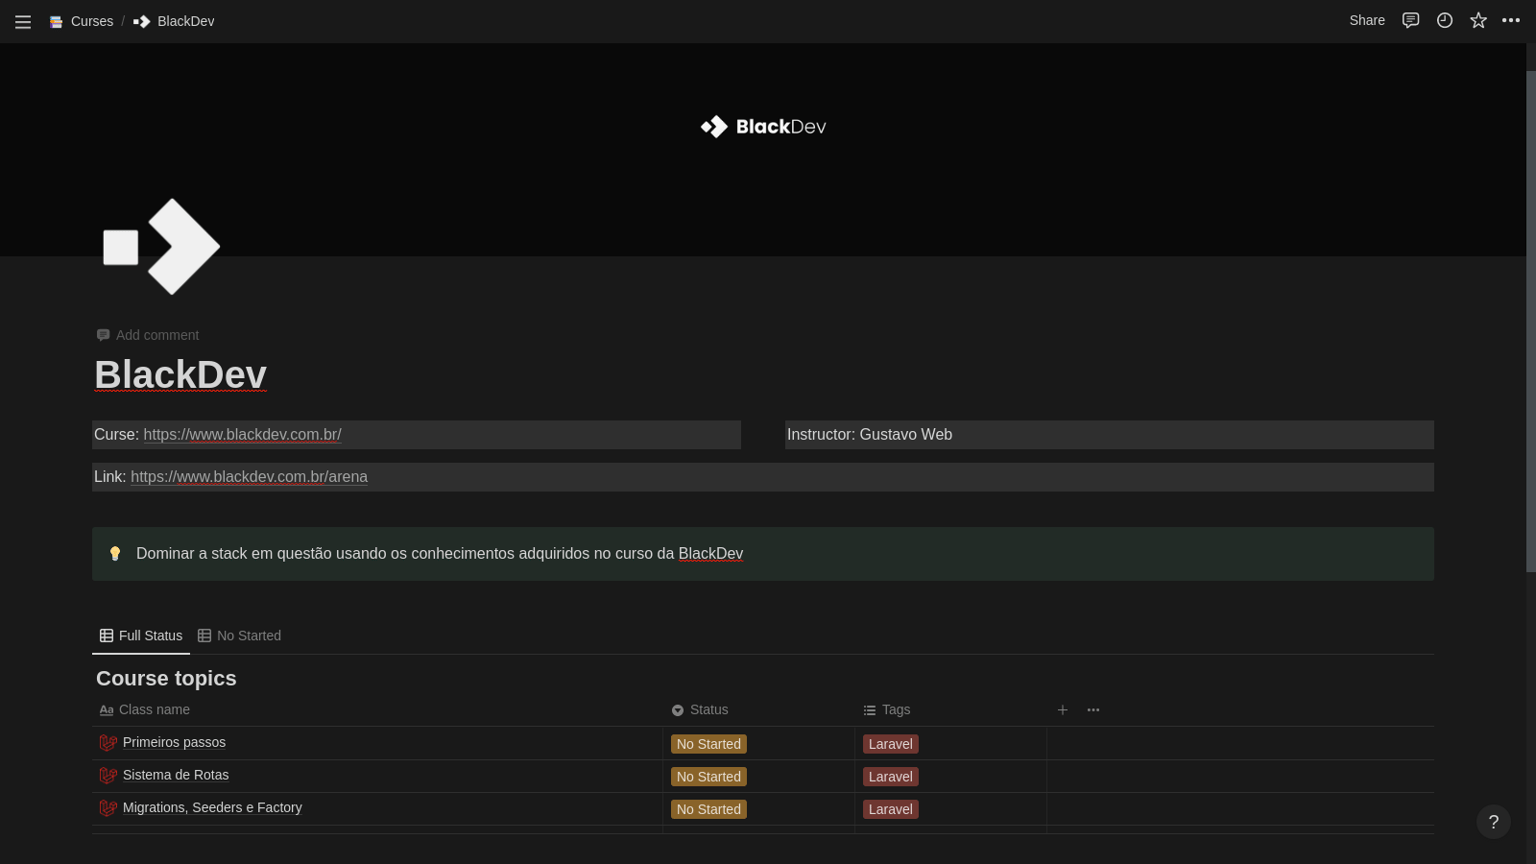Edit Laravel tag on Migrations row

click(x=890, y=809)
